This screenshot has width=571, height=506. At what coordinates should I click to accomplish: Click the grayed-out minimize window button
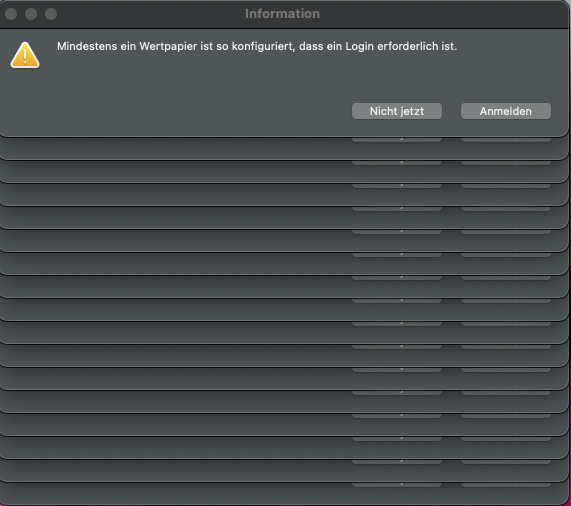click(x=31, y=14)
